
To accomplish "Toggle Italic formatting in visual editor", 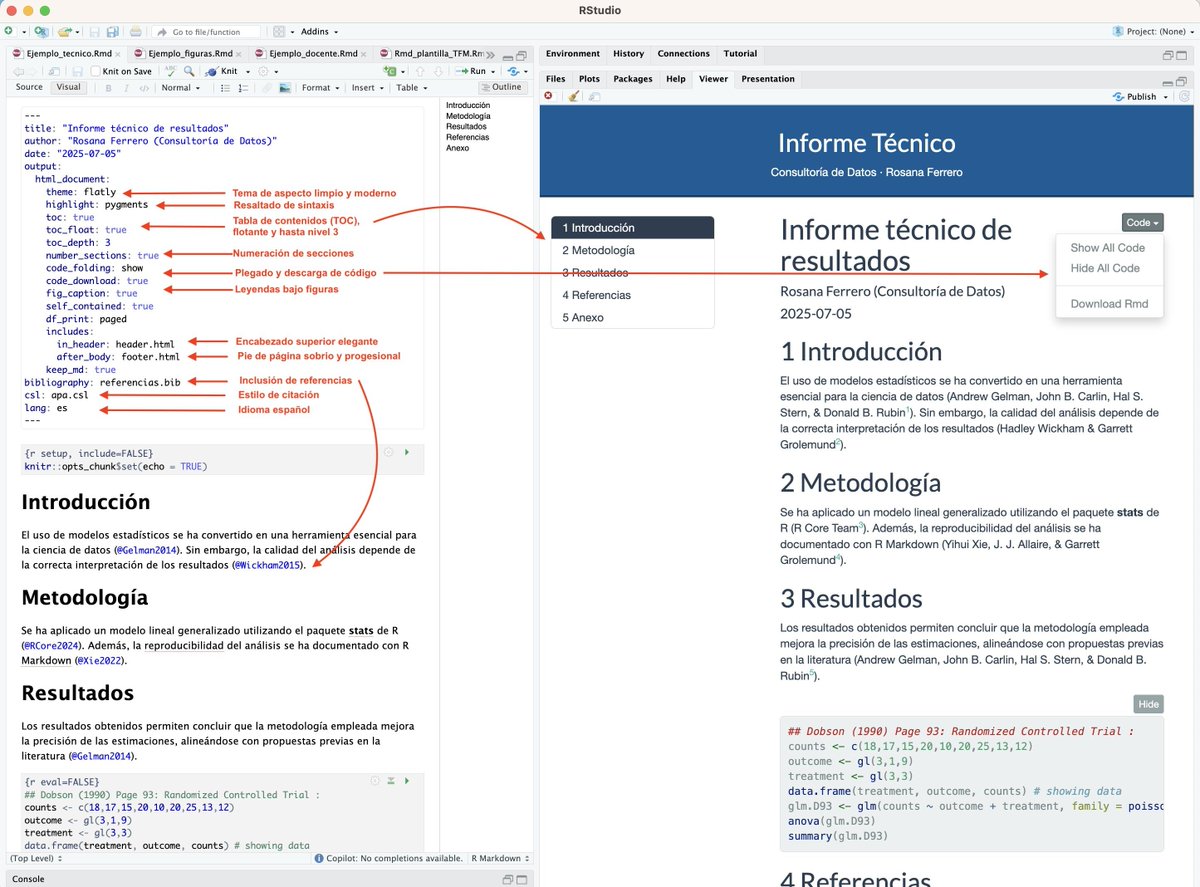I will coord(125,88).
